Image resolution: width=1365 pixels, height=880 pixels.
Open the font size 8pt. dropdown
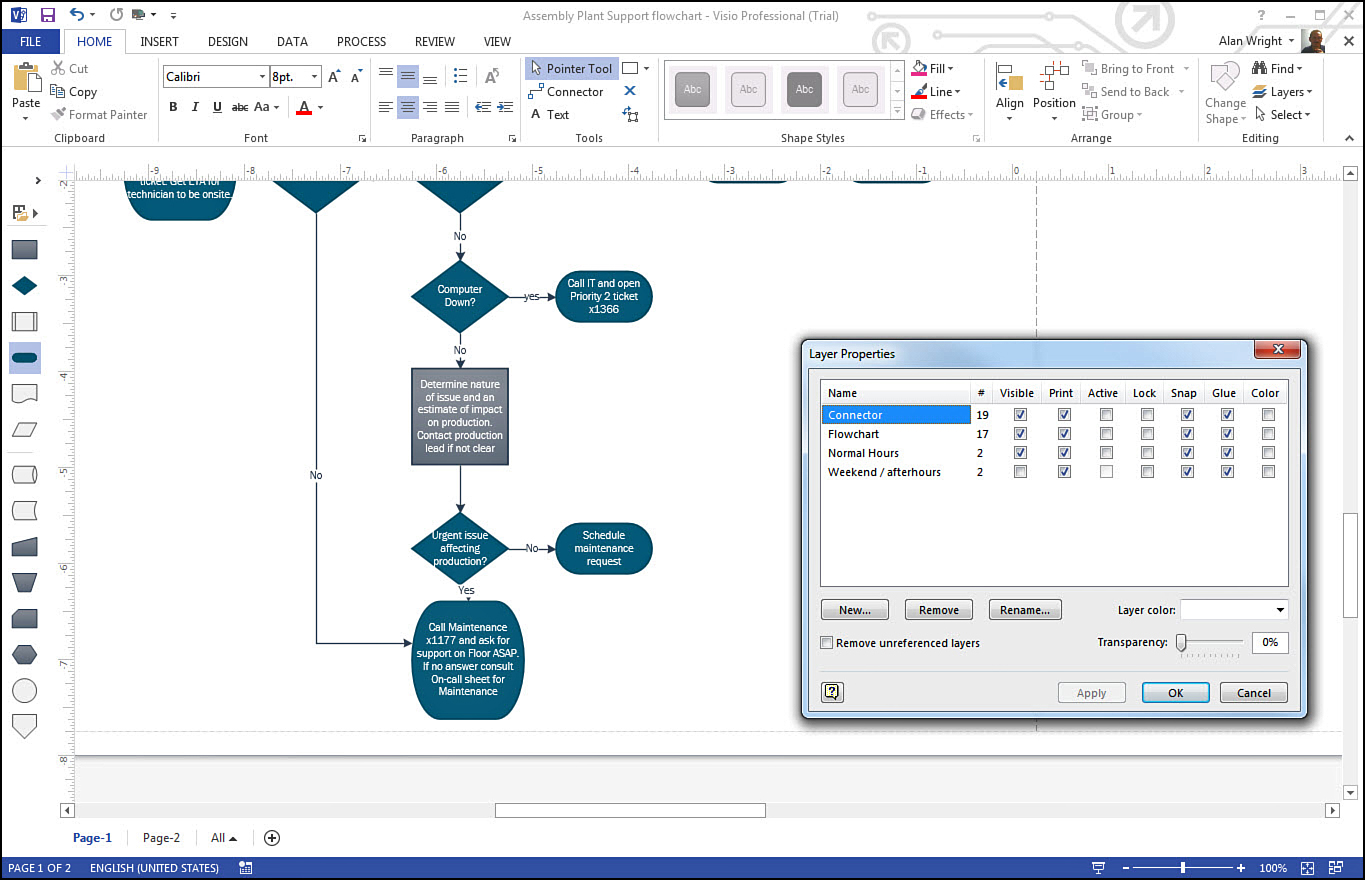315,77
